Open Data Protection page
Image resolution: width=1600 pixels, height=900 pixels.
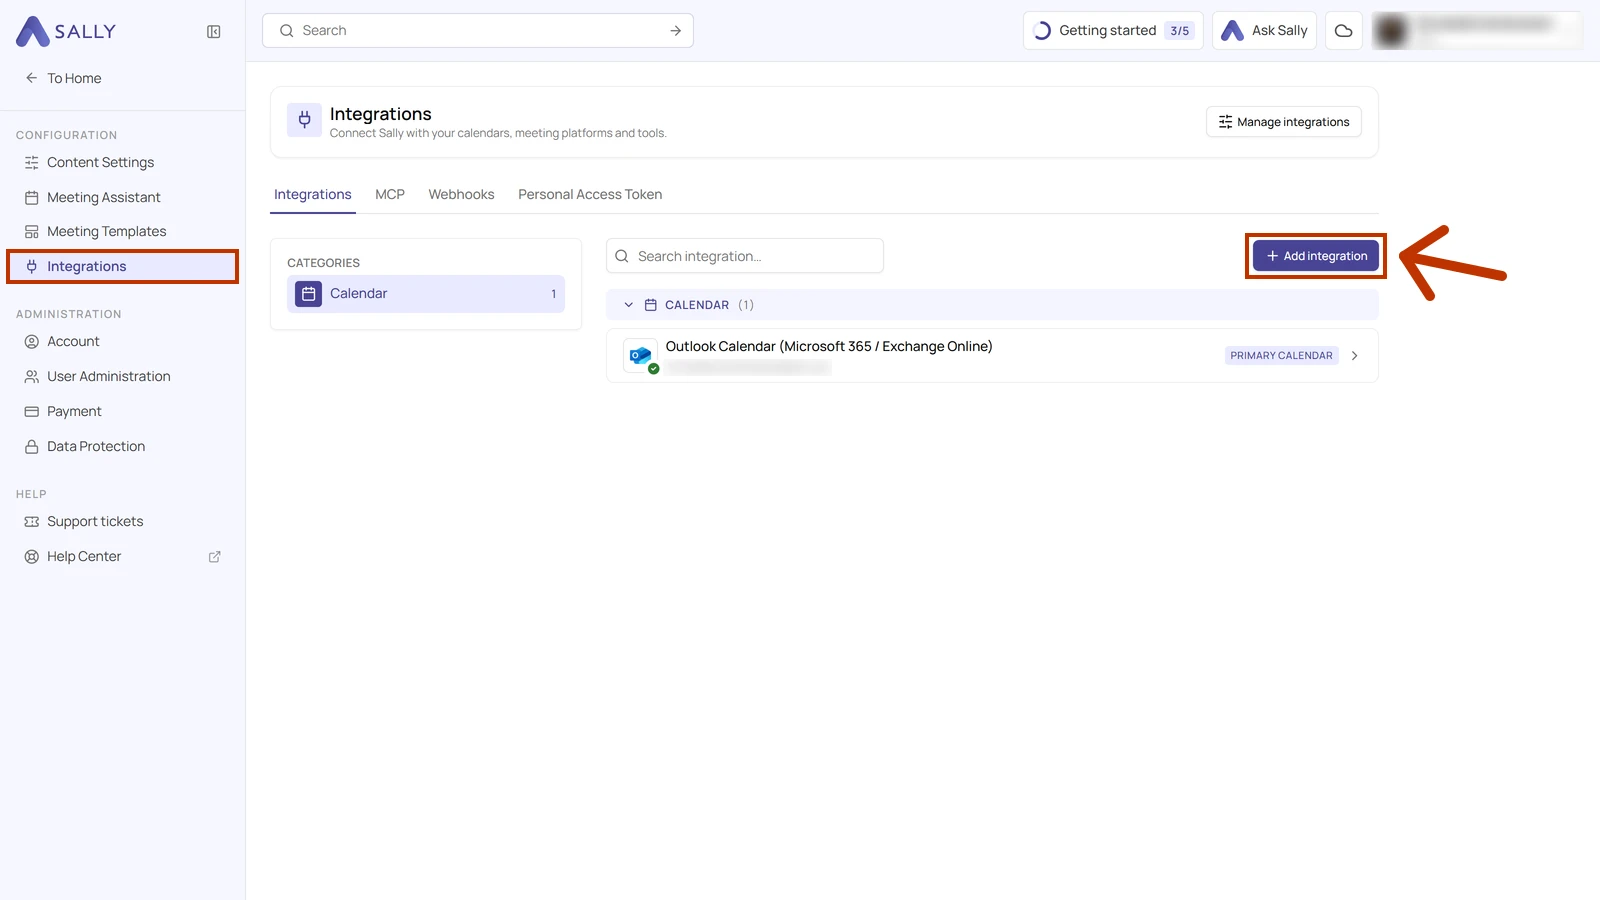tap(122, 446)
